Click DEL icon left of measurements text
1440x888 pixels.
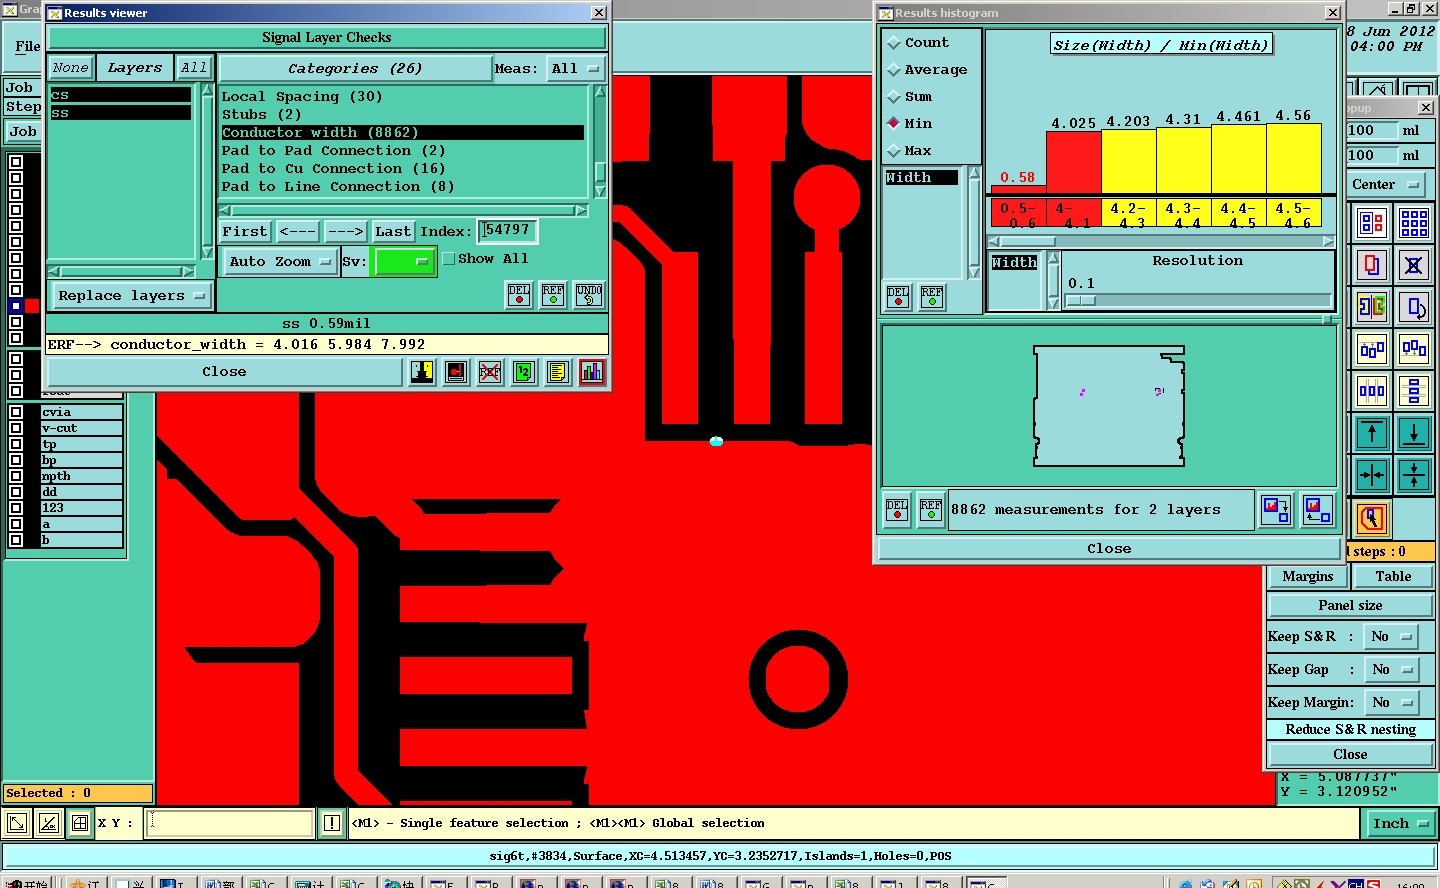point(897,510)
